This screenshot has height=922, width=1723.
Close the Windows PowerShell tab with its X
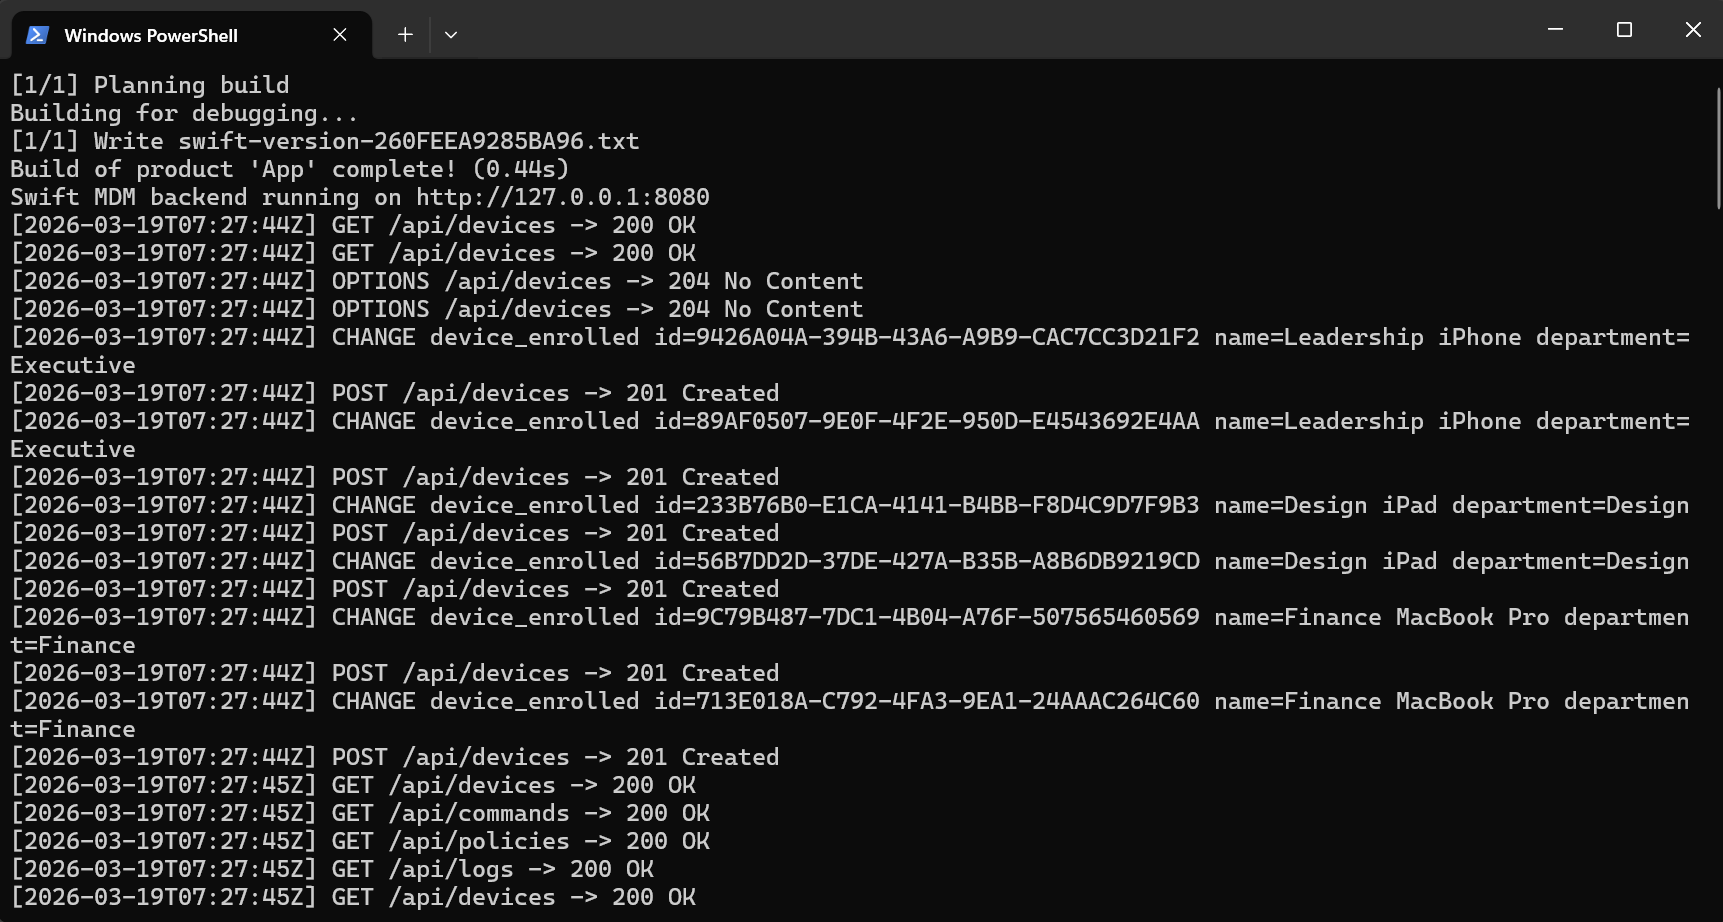339,34
